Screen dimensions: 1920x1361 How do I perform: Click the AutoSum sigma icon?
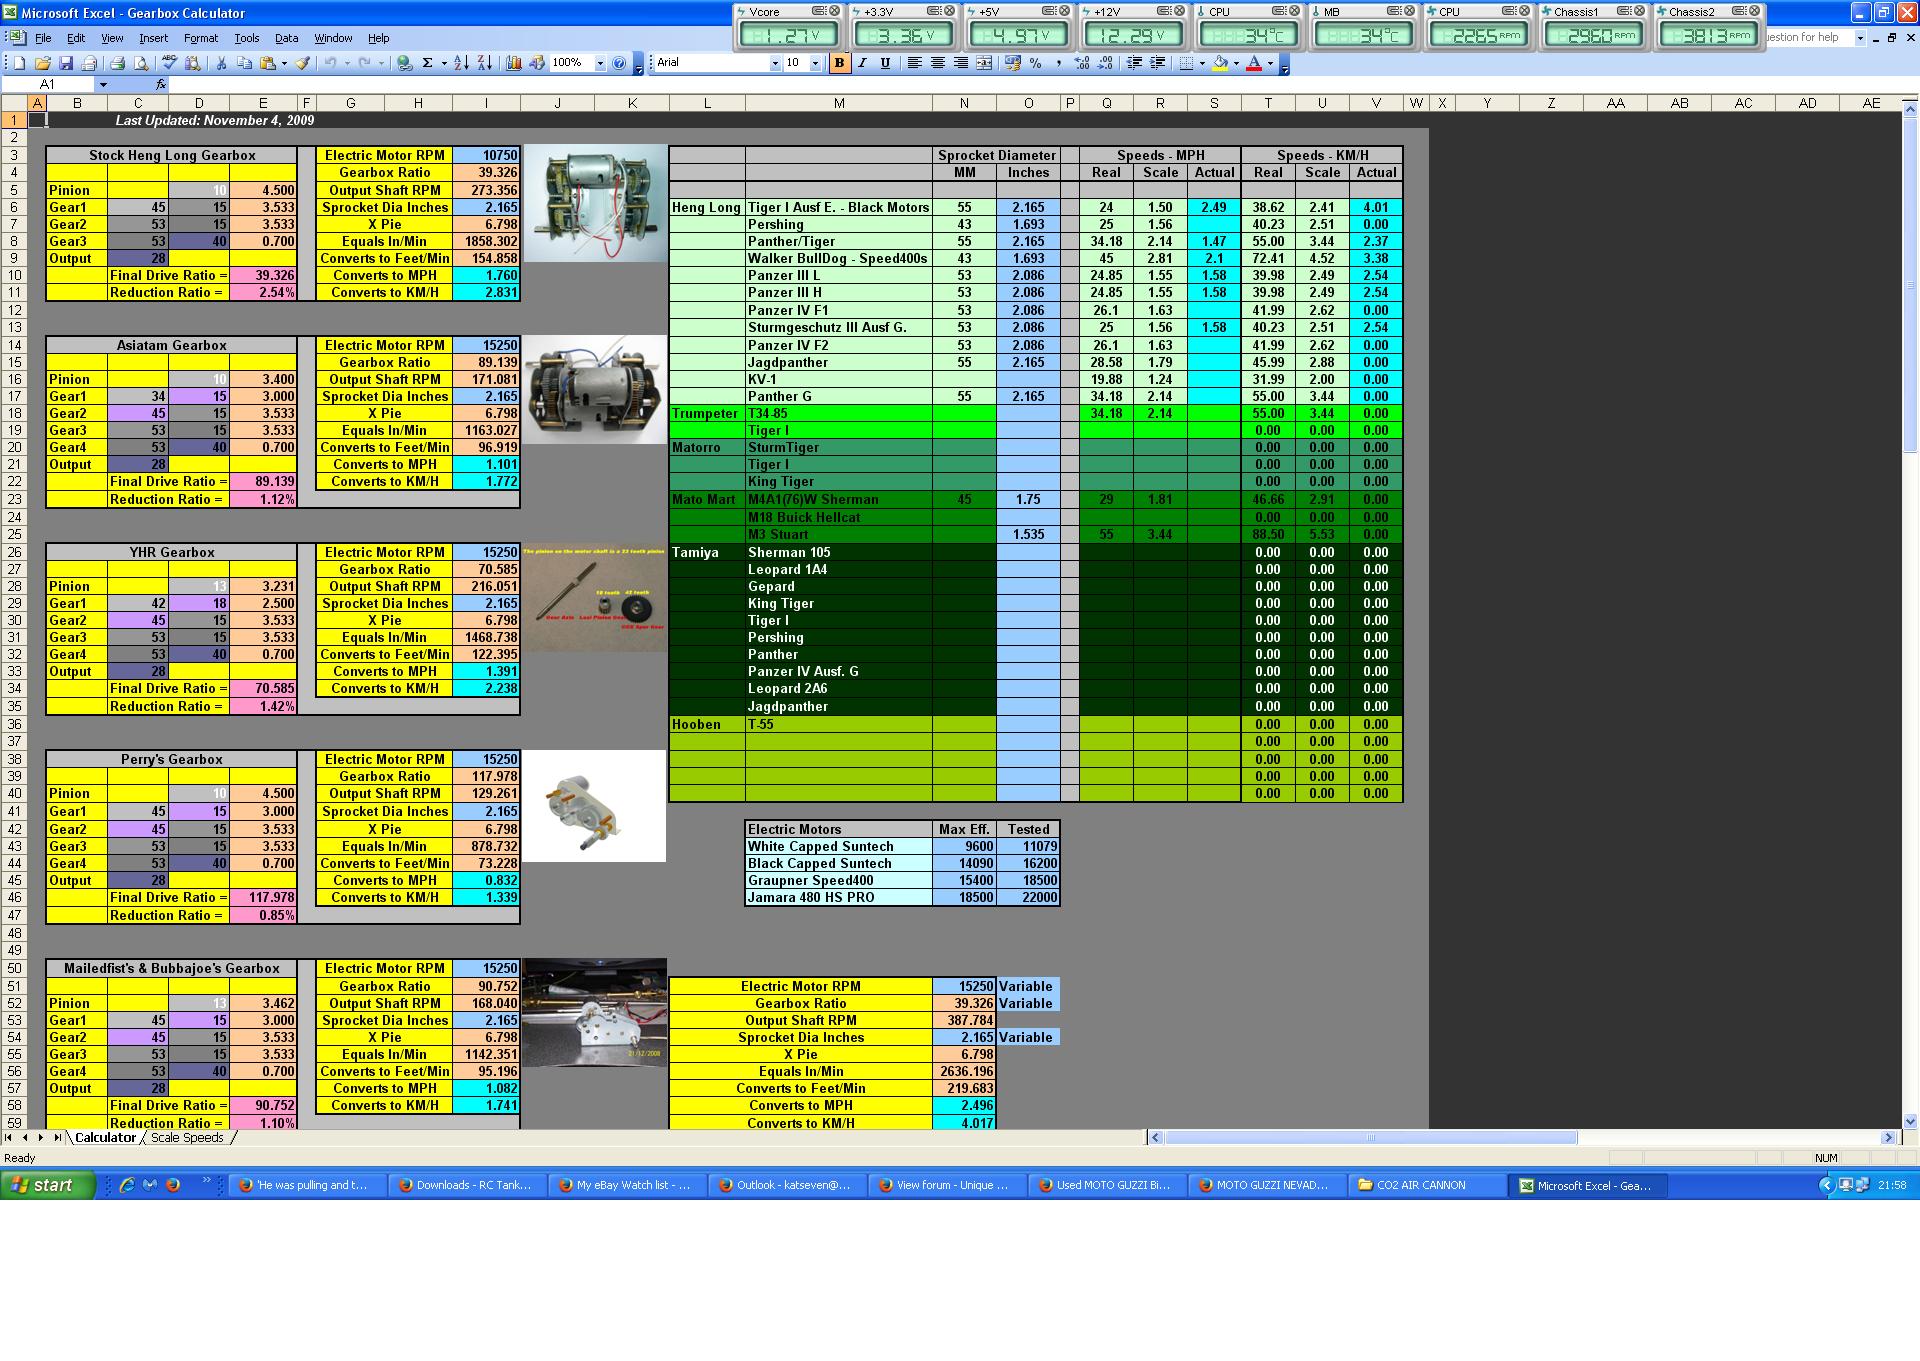pyautogui.click(x=427, y=63)
